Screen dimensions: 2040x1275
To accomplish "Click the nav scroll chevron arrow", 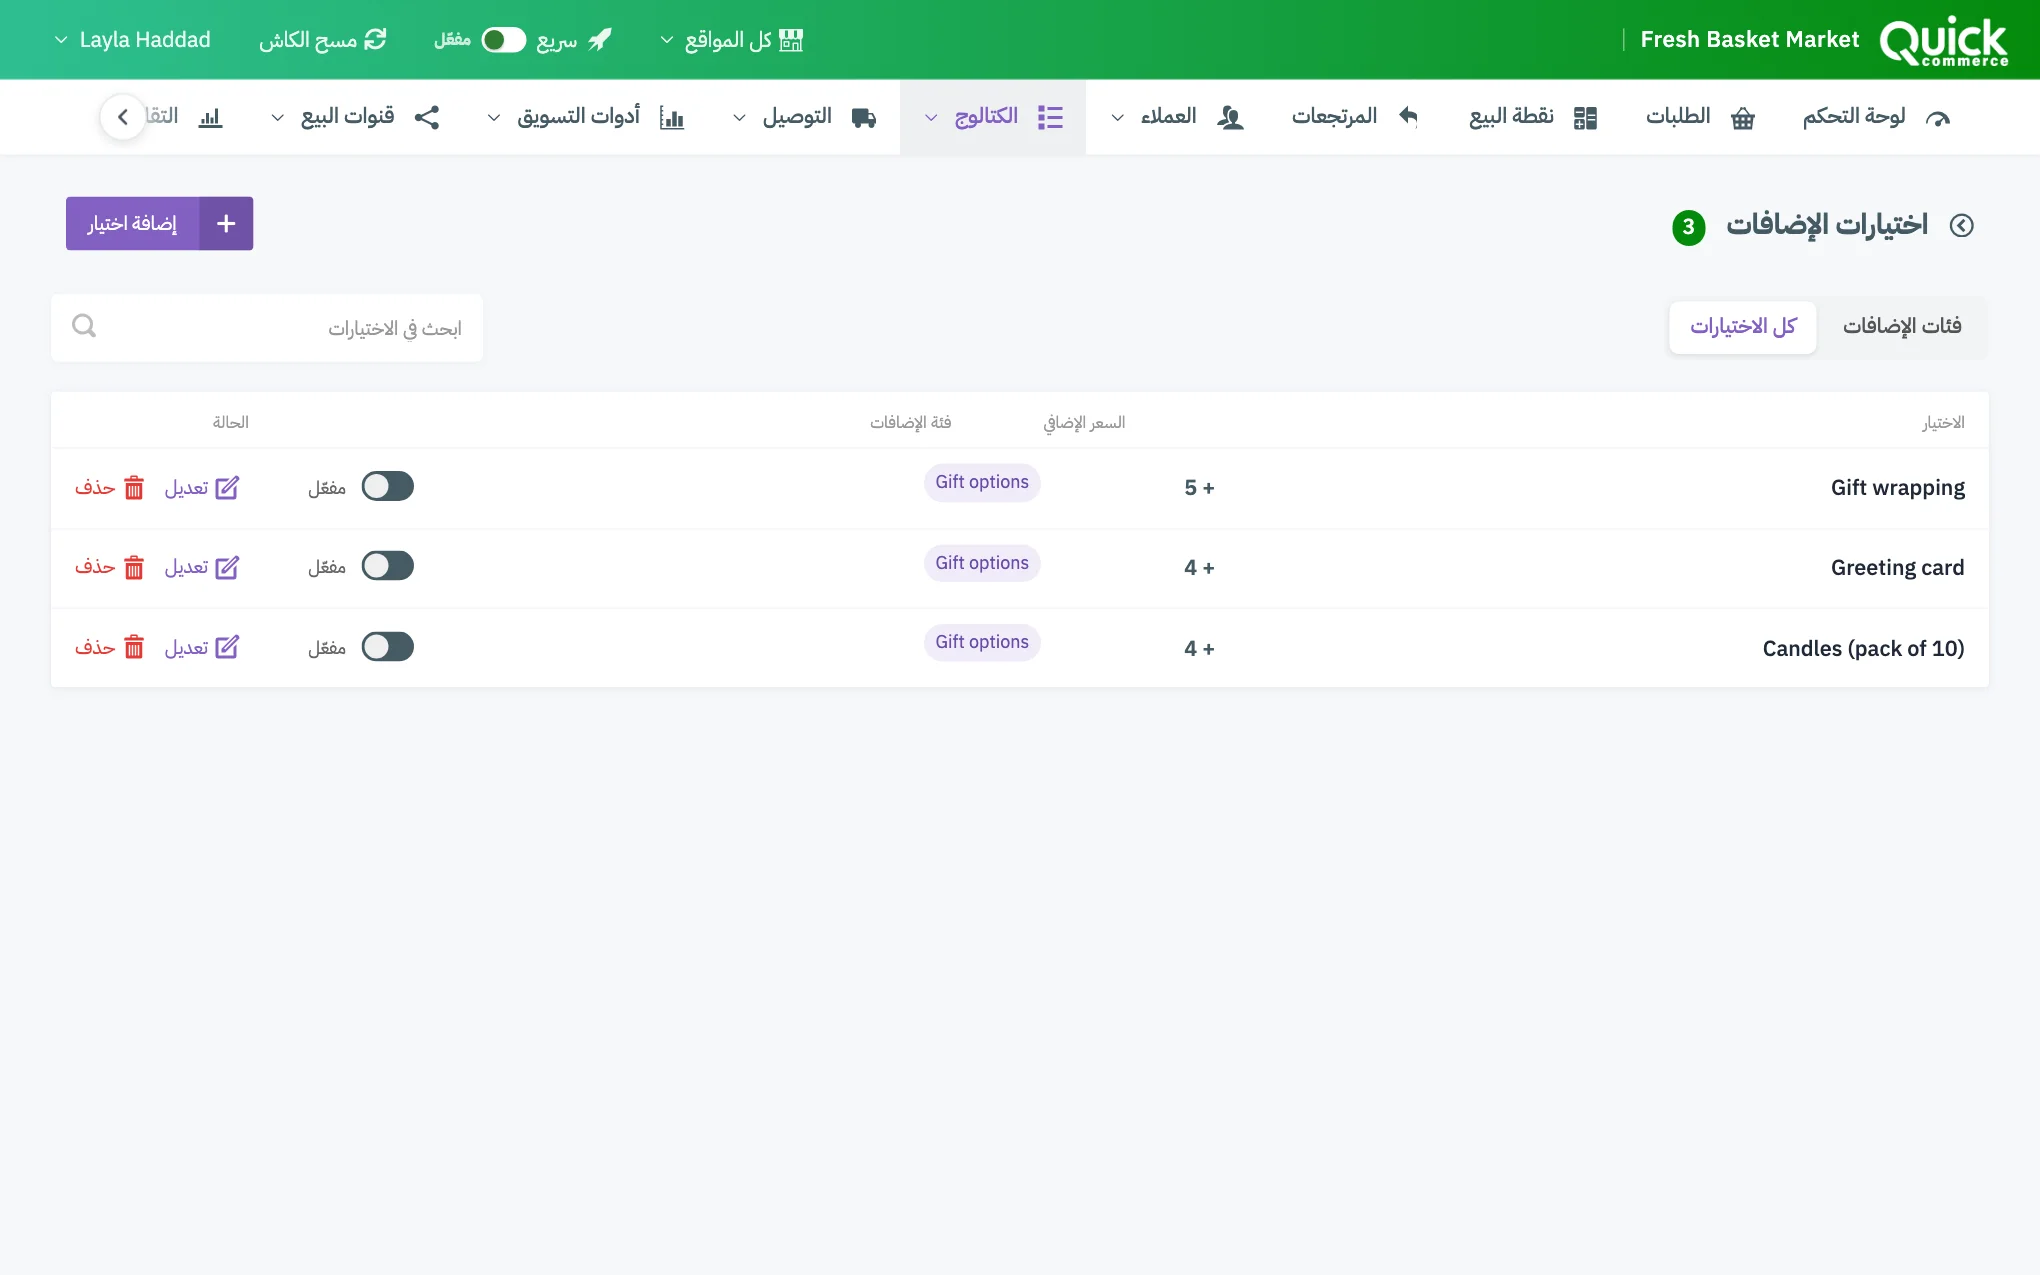I will point(123,117).
